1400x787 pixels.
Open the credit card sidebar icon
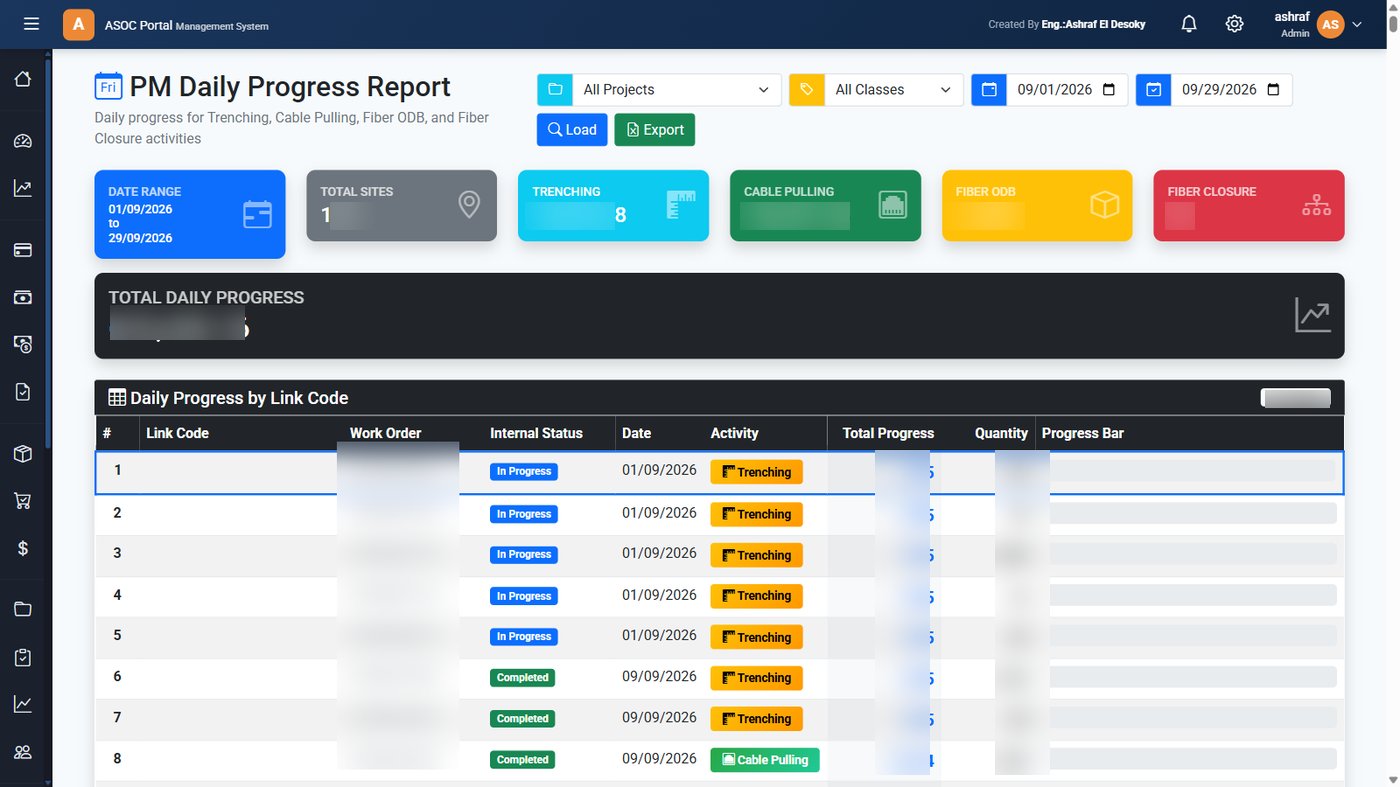[23, 250]
